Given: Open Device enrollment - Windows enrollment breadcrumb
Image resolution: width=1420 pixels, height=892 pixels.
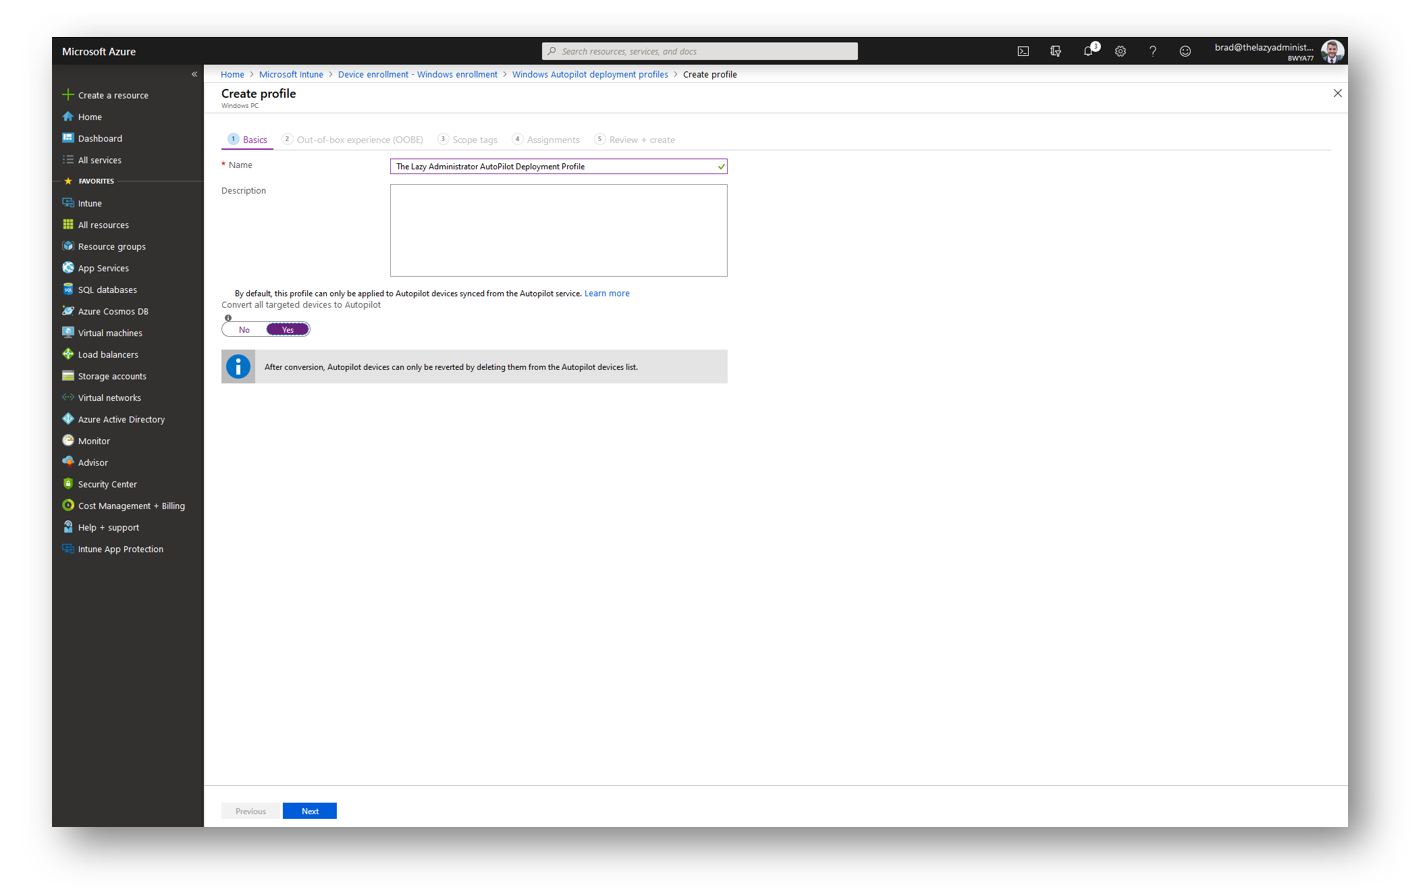Looking at the screenshot, I should tap(418, 74).
